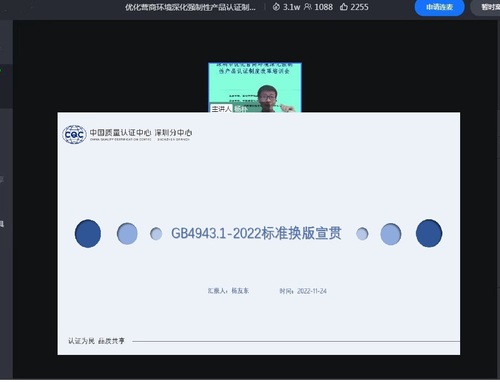Click the partially visible 暂时 button at top right
The image size is (500, 382).
(486, 7)
